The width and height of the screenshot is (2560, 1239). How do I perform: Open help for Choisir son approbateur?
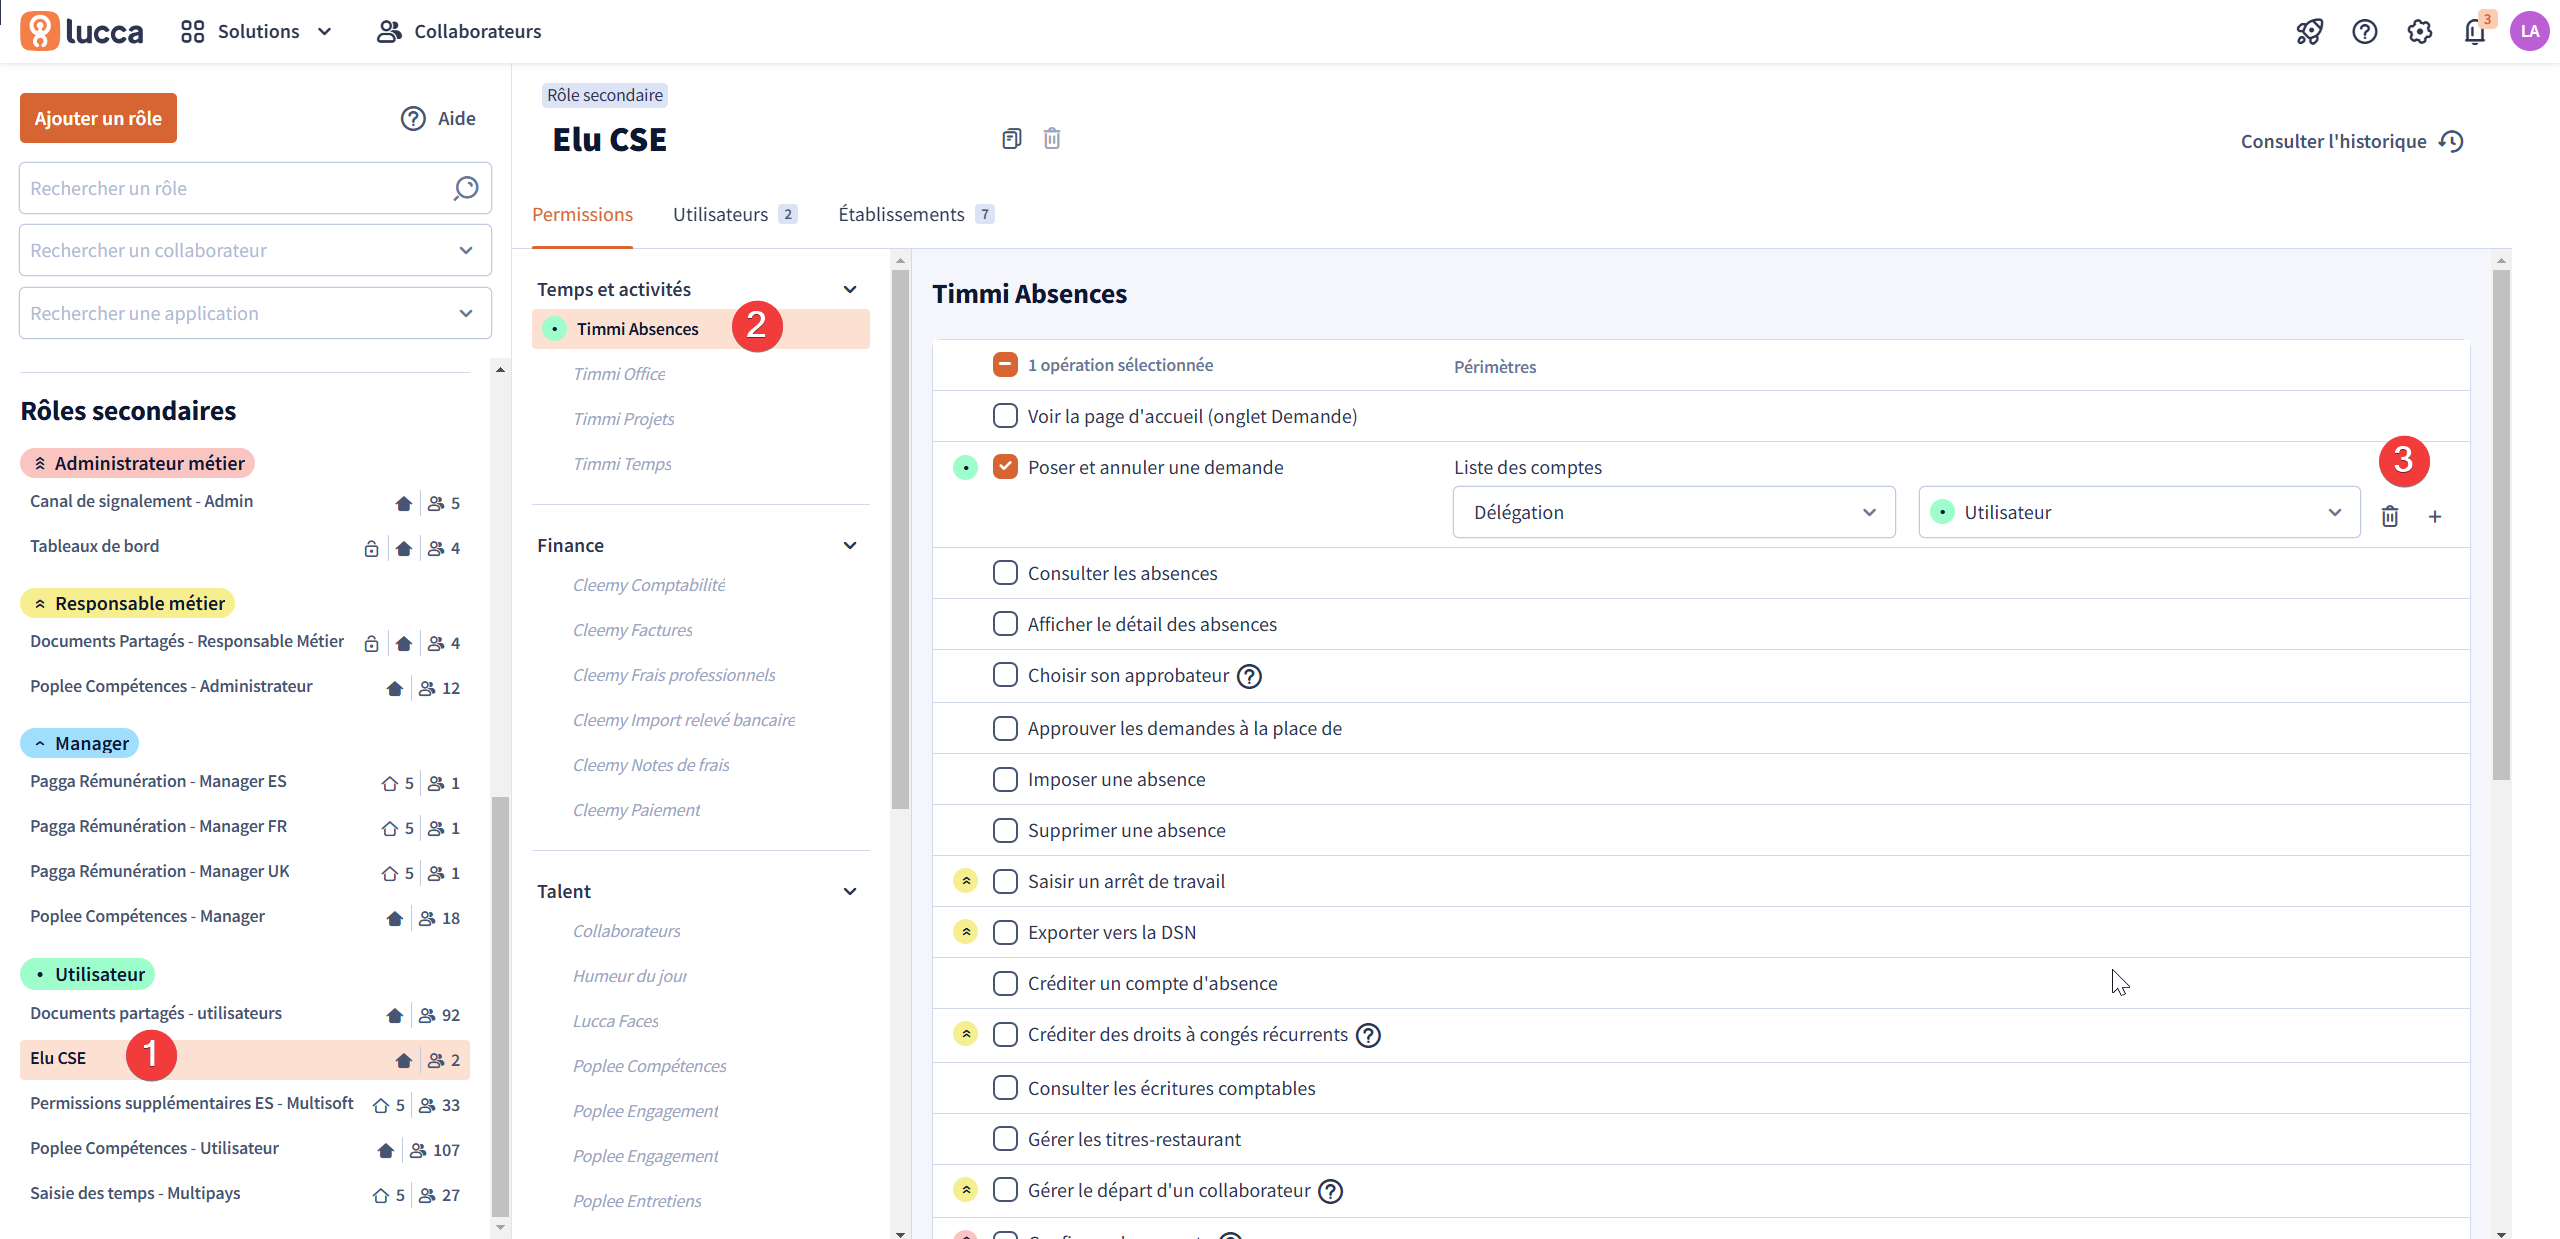tap(1249, 676)
